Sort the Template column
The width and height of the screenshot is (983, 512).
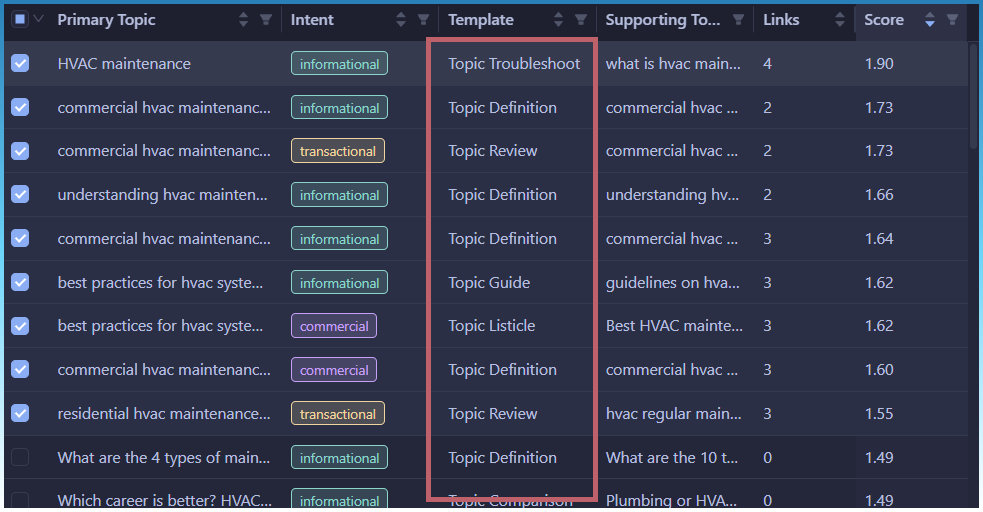tap(559, 20)
